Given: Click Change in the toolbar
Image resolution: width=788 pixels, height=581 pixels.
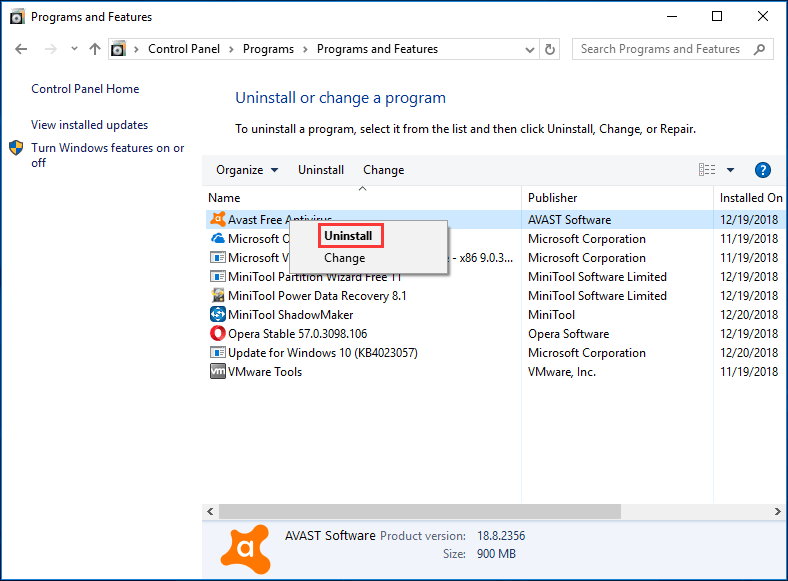Looking at the screenshot, I should [383, 170].
